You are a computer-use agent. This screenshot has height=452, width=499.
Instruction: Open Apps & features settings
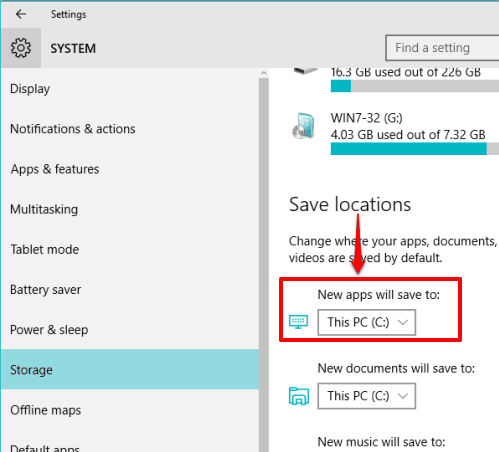coord(130,169)
